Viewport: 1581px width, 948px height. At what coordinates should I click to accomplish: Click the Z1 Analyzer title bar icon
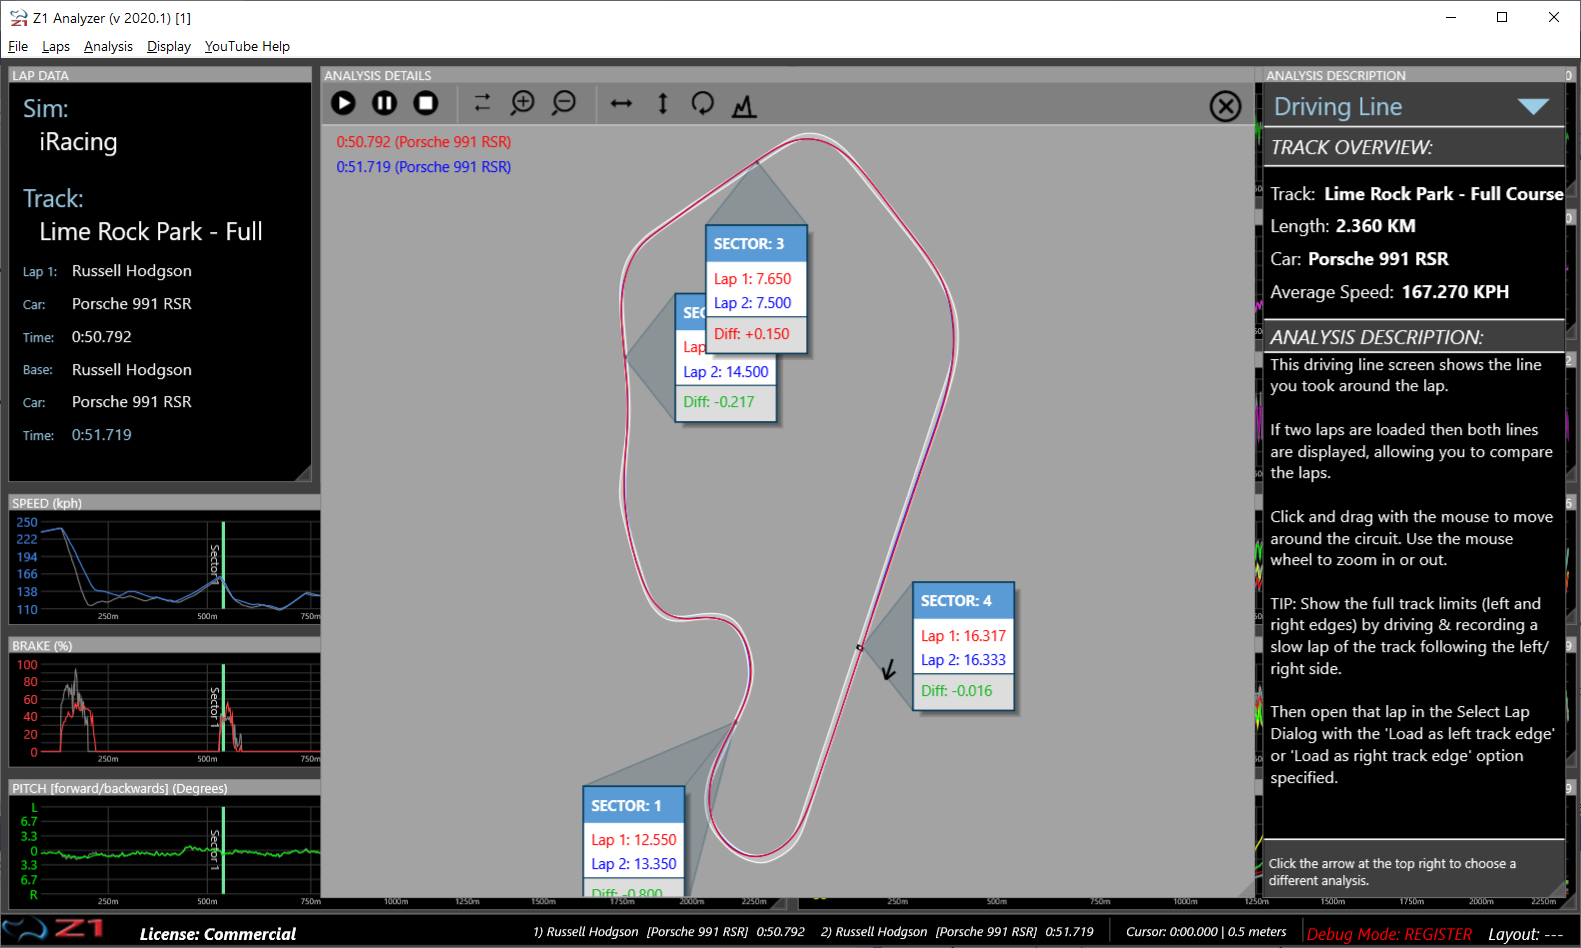point(19,18)
